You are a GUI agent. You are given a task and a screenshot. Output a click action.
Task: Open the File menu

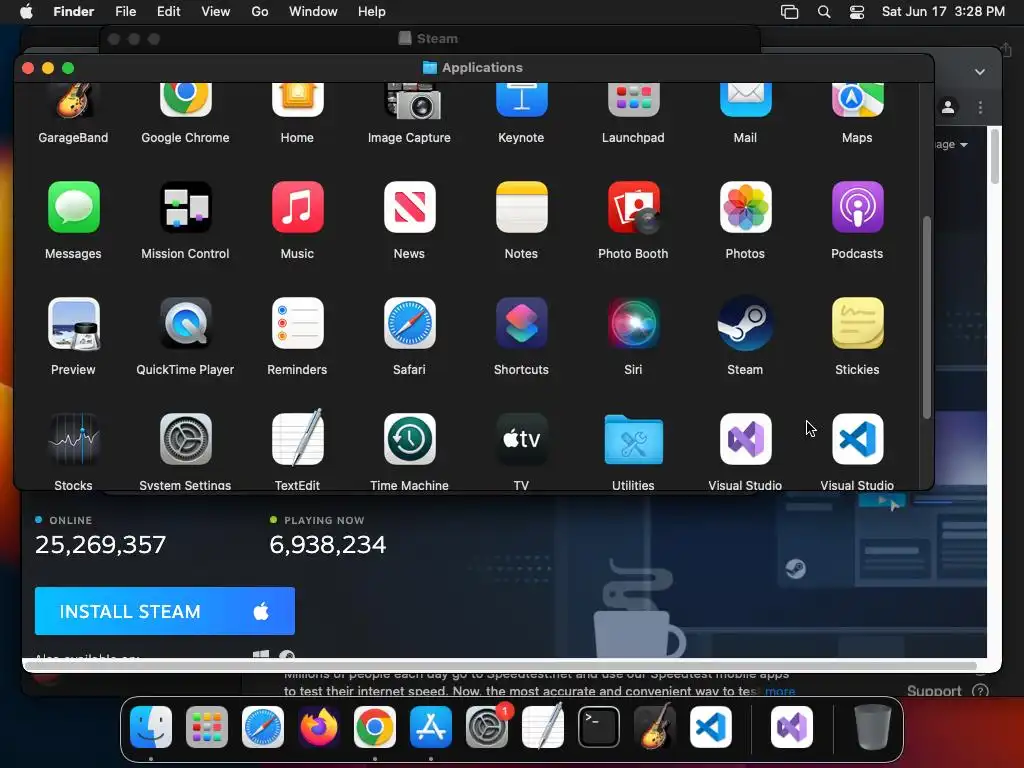[x=125, y=11]
